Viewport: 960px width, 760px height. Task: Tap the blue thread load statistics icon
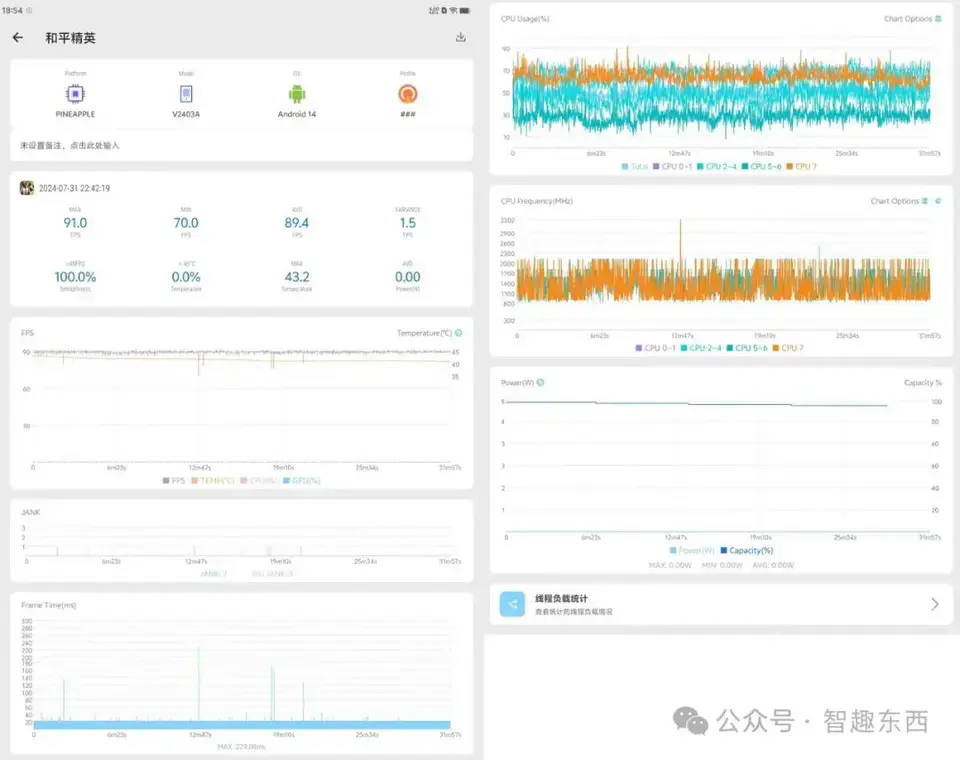[512, 604]
